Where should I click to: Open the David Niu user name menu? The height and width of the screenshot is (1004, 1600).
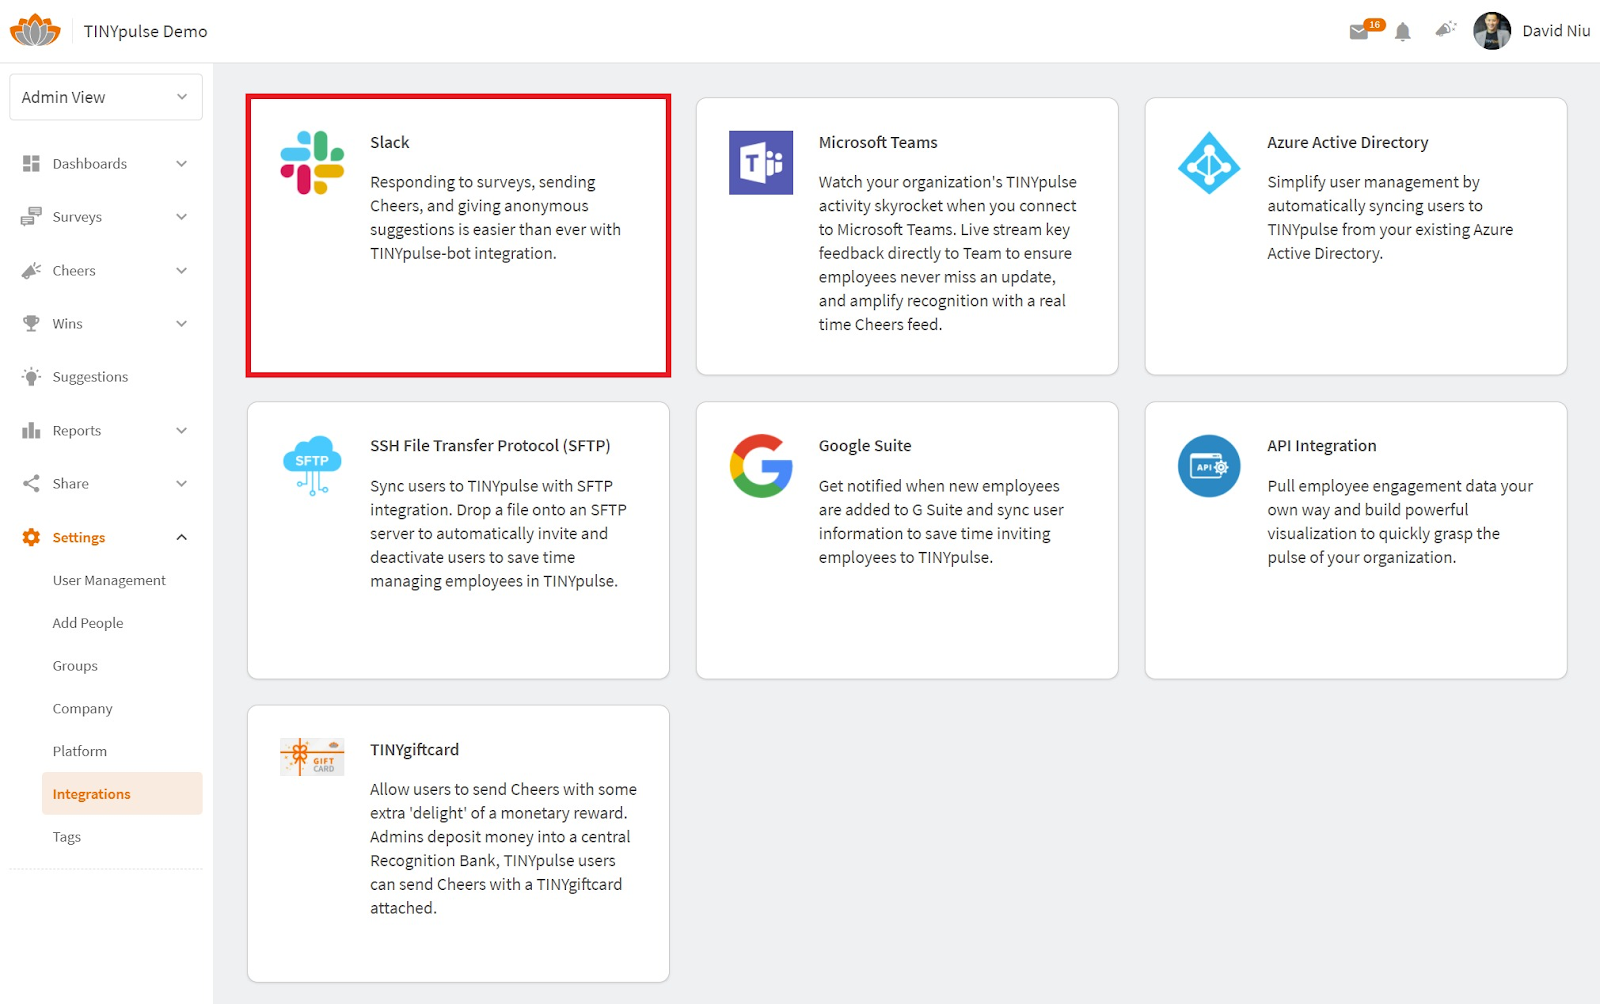pyautogui.click(x=1556, y=31)
